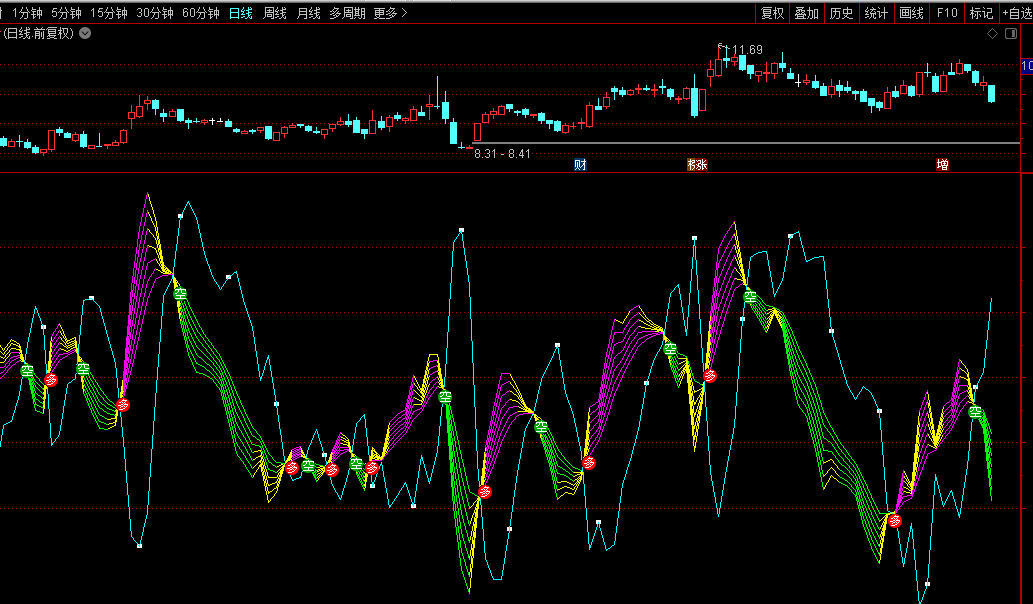Click the lowest red 多 signal marker
Image resolution: width=1033 pixels, height=604 pixels.
(895, 520)
